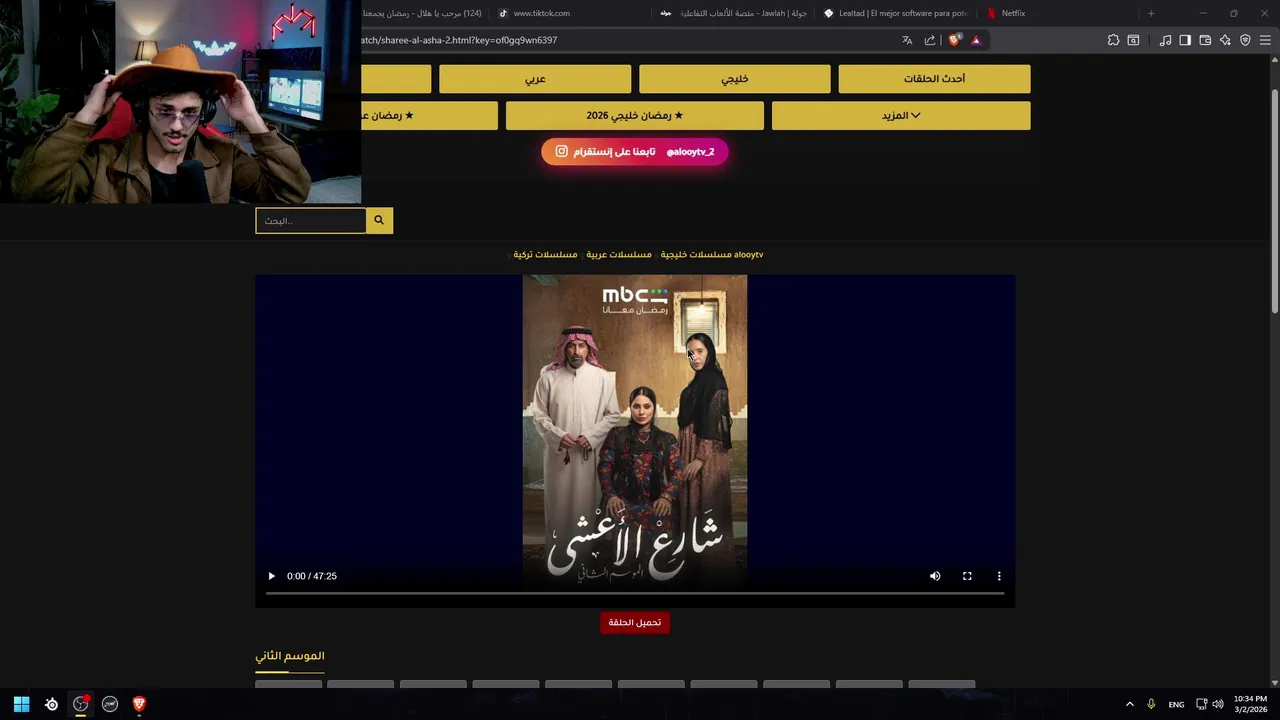
Task: Open the browser hamburger menu
Action: (x=1265, y=40)
